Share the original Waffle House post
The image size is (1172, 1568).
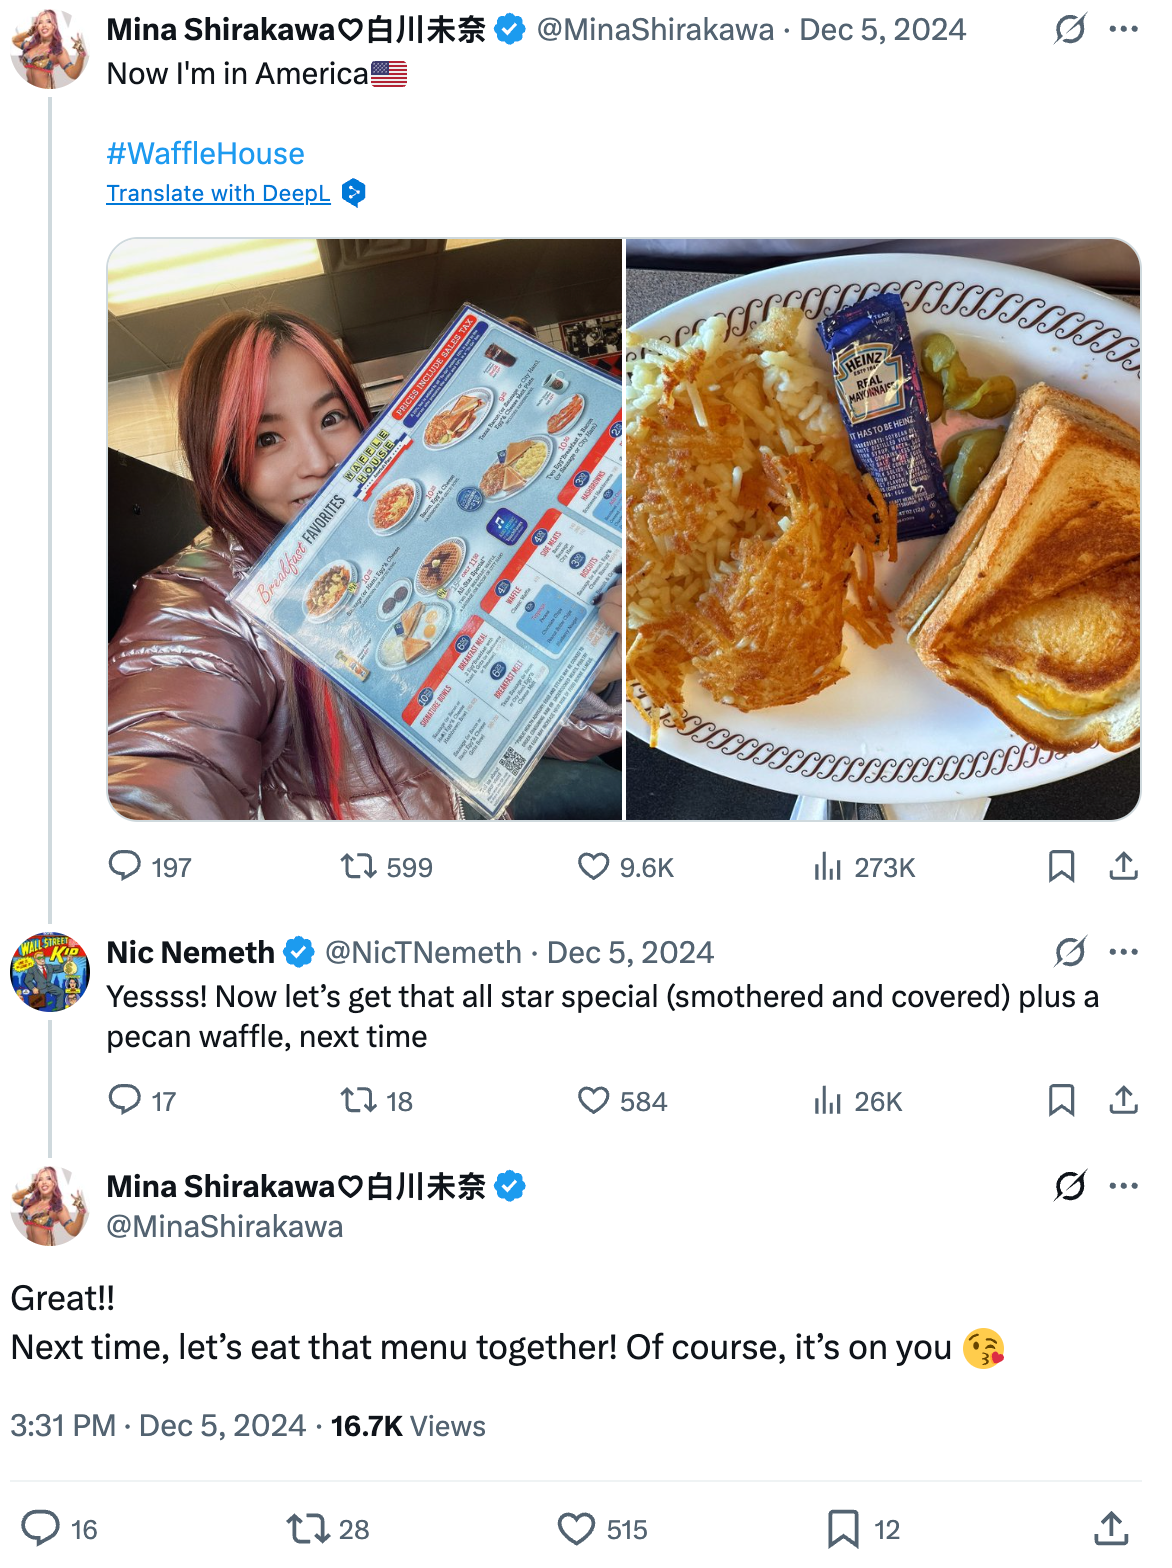pos(1123,866)
